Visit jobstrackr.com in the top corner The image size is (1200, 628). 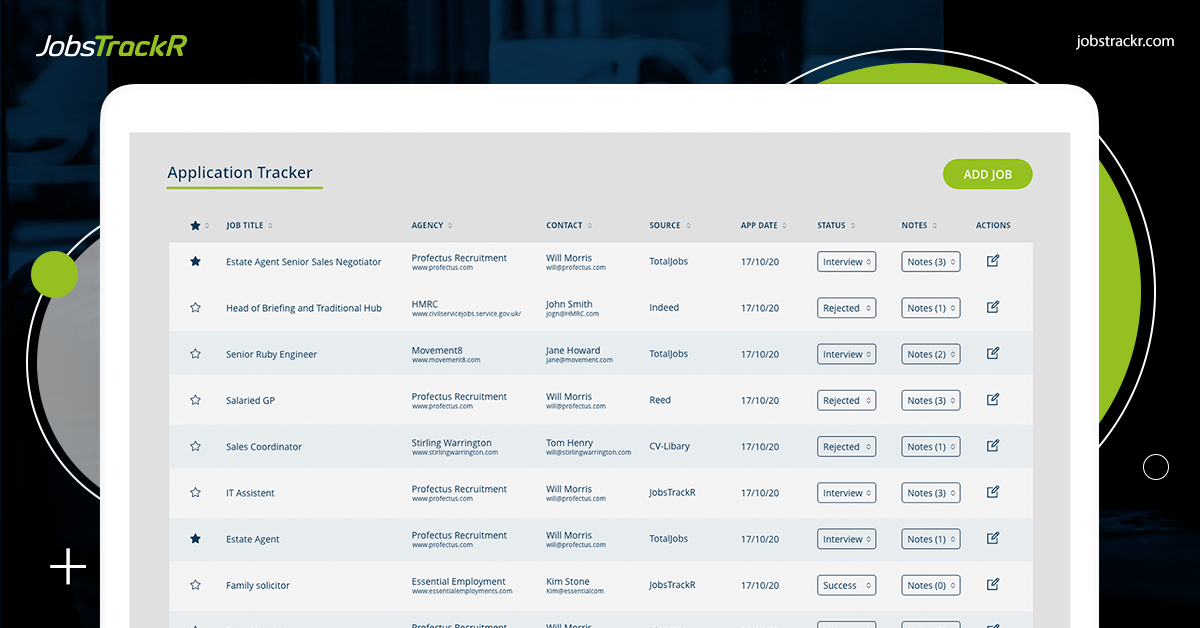coord(1124,41)
